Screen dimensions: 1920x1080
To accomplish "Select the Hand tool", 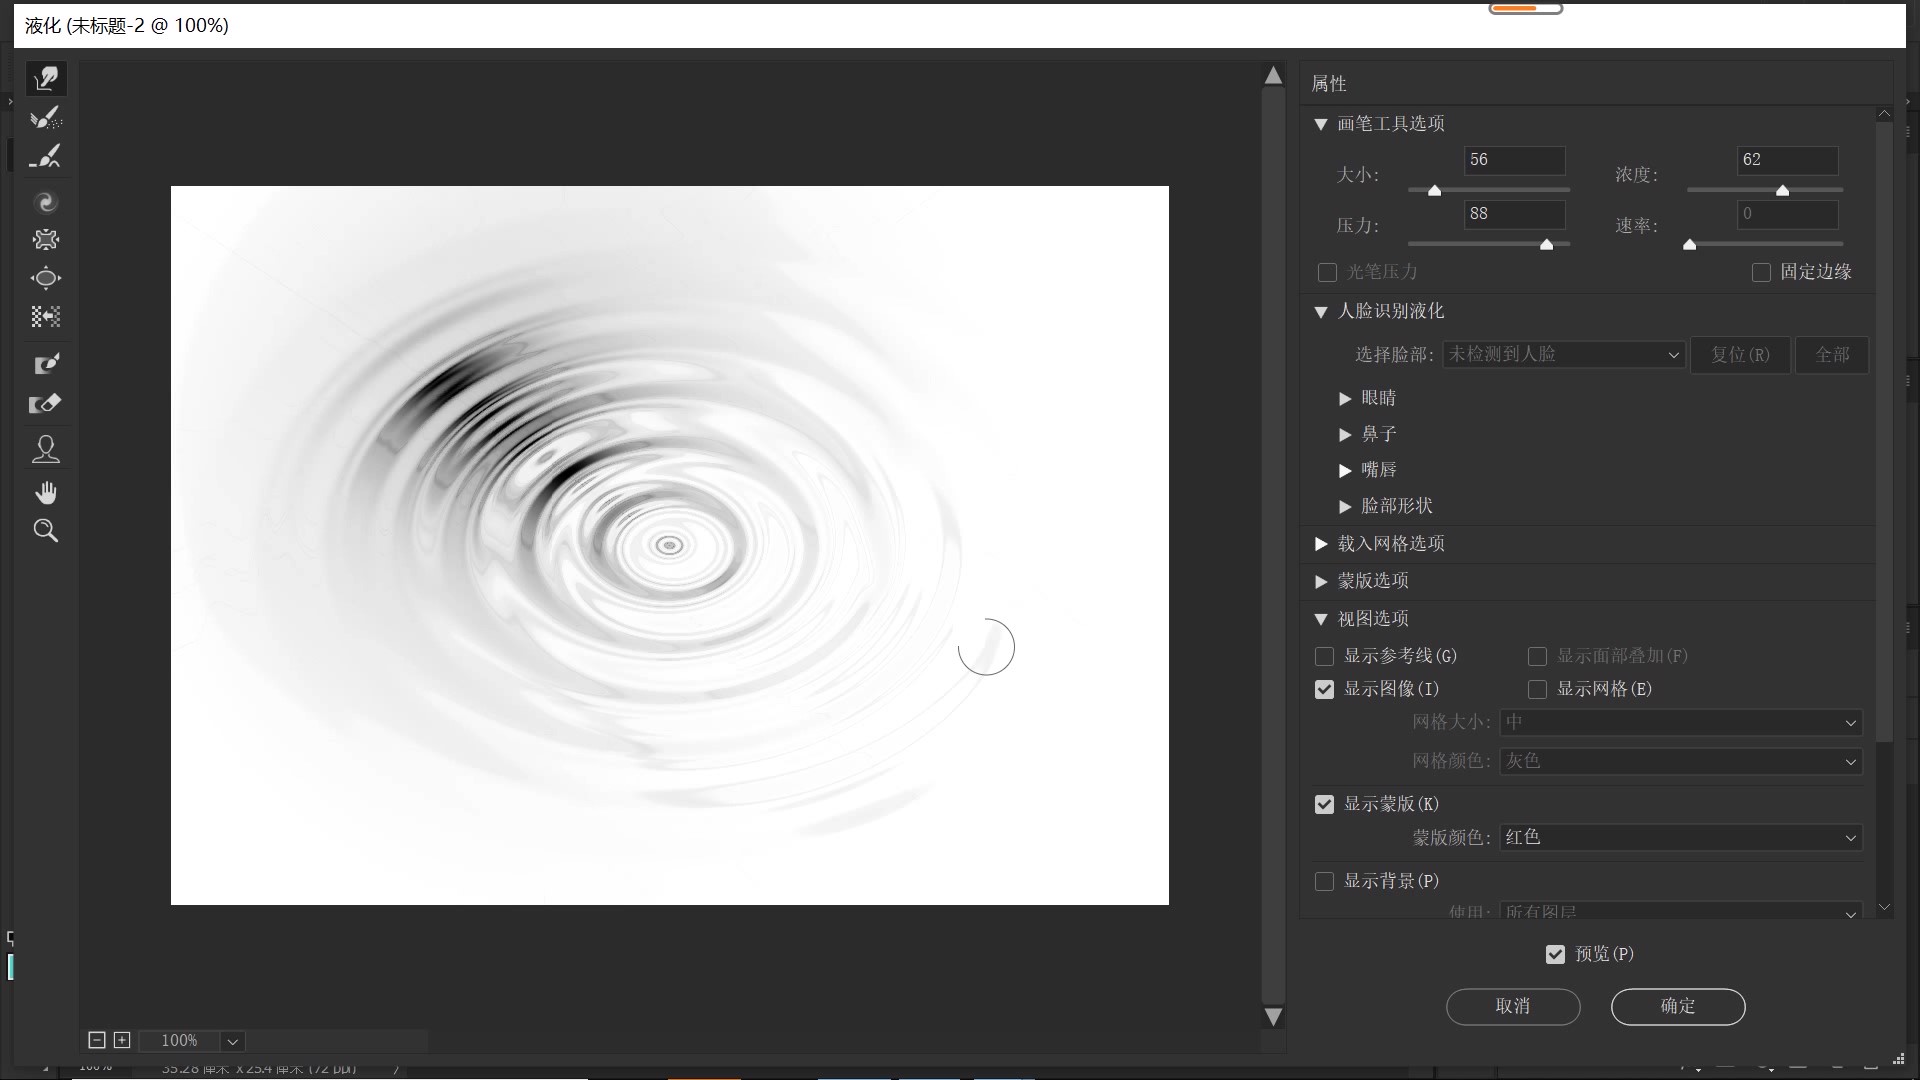I will tap(46, 493).
